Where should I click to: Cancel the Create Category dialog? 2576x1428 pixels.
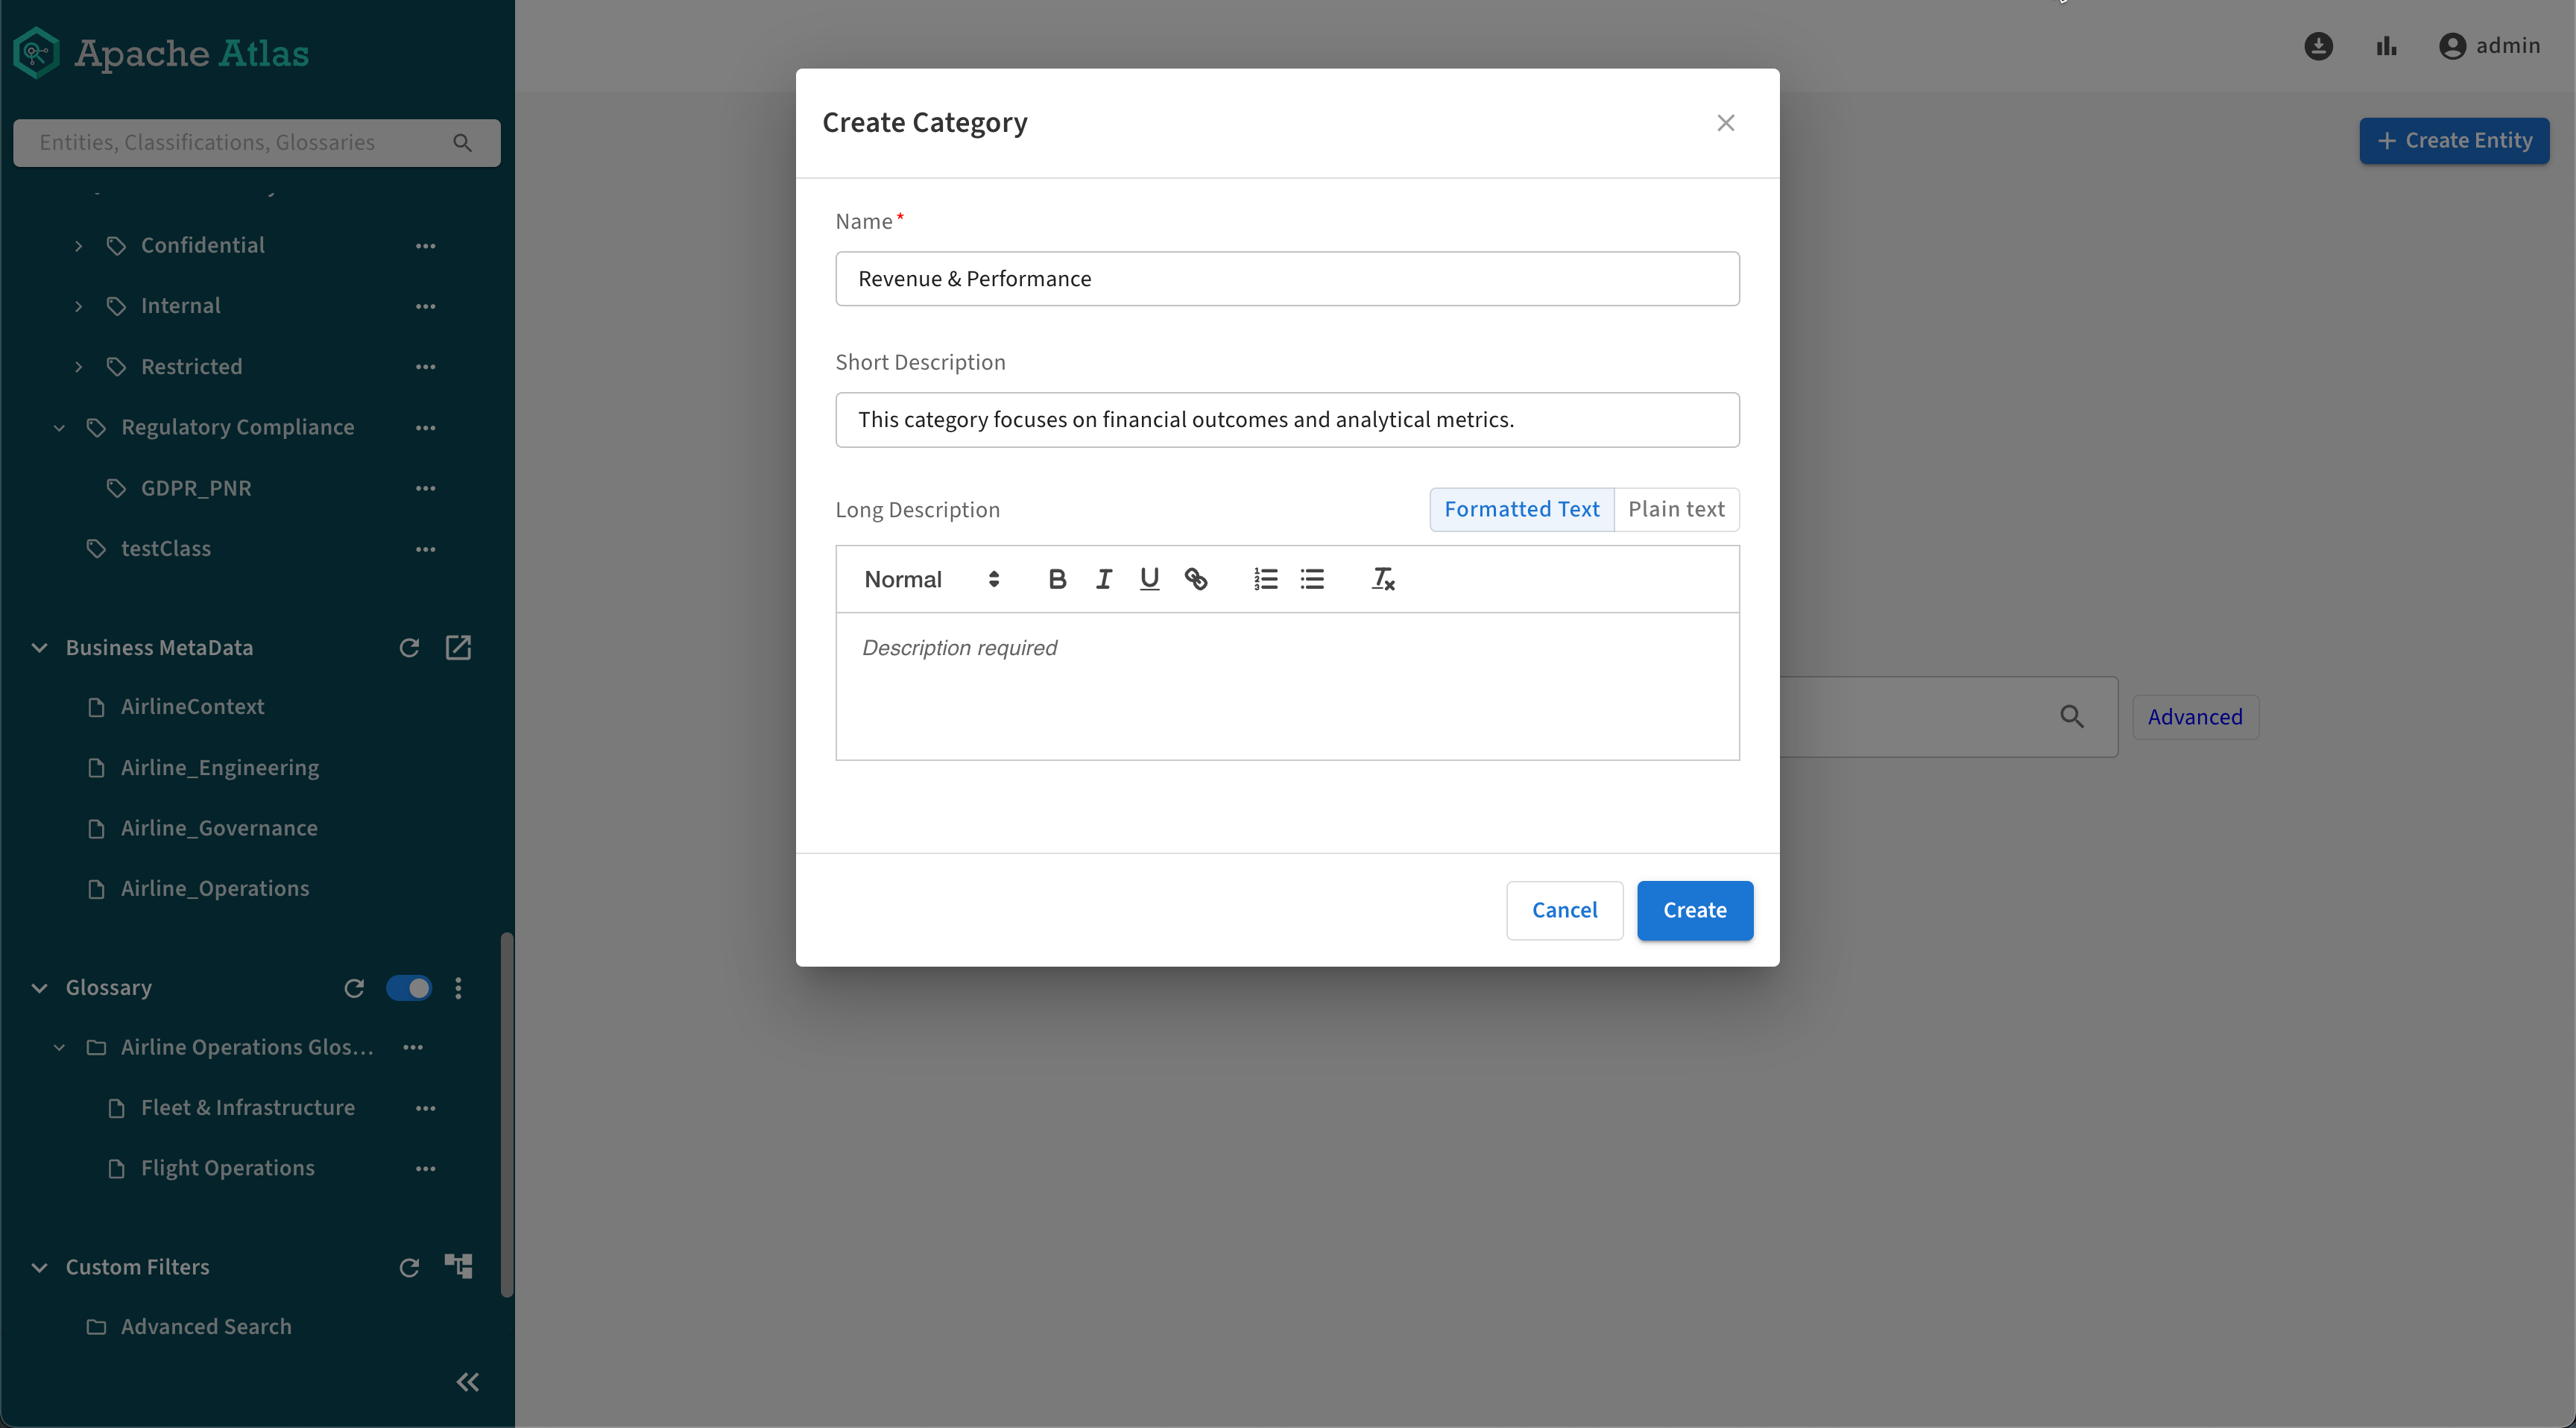coord(1564,910)
